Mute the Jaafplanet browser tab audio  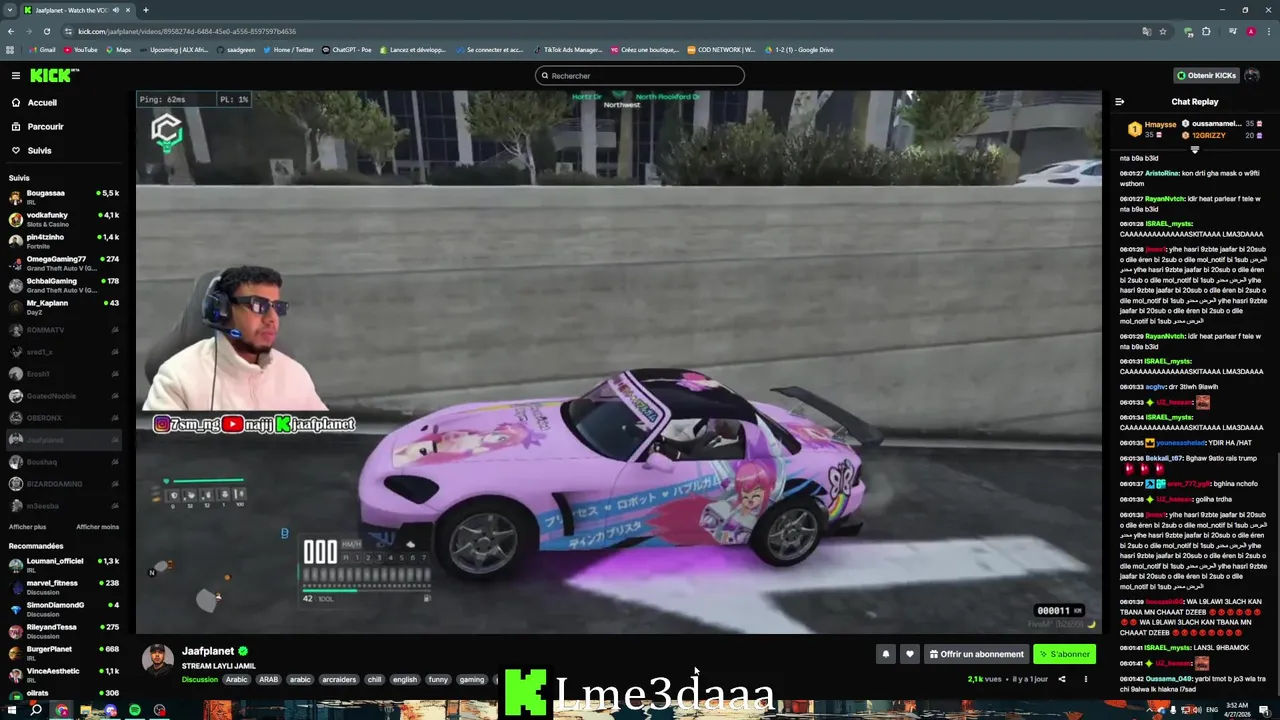point(116,10)
